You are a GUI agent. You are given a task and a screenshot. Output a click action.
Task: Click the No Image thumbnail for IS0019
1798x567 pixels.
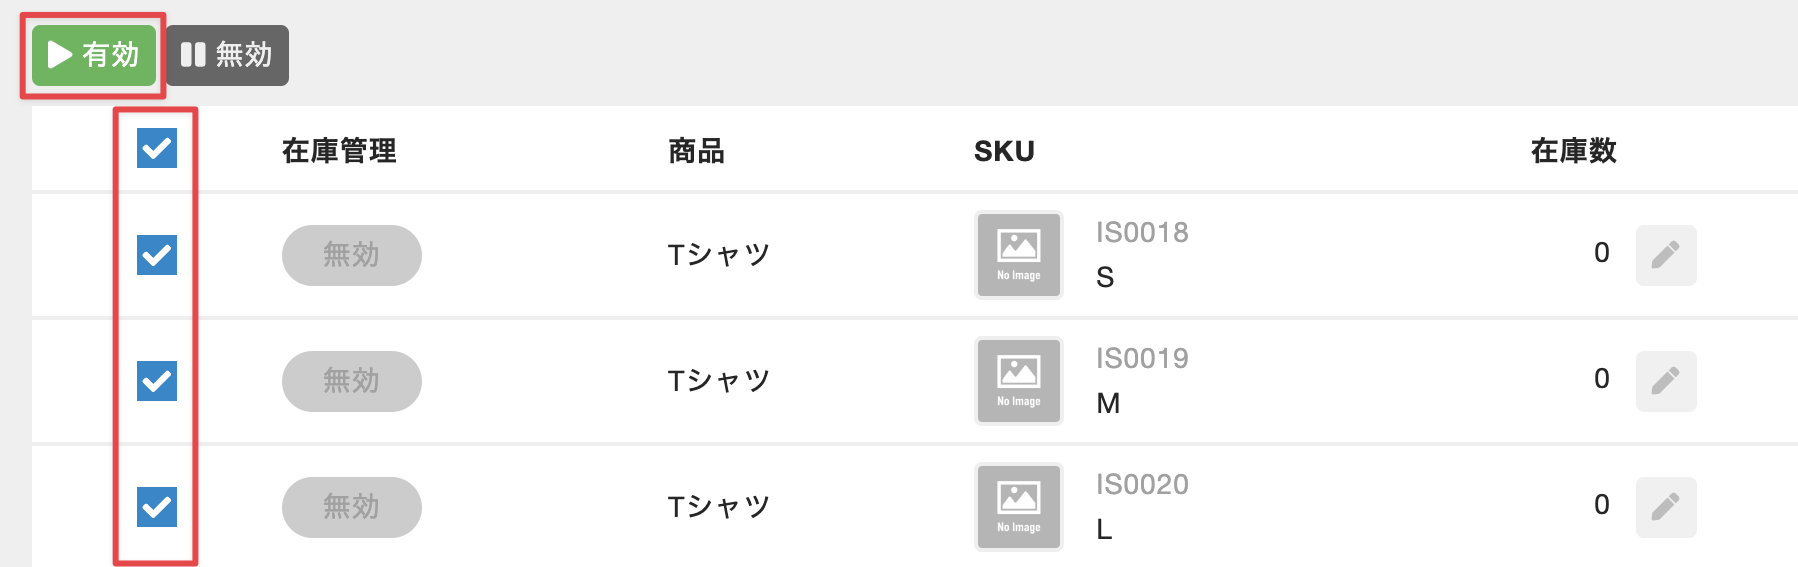click(x=1018, y=381)
